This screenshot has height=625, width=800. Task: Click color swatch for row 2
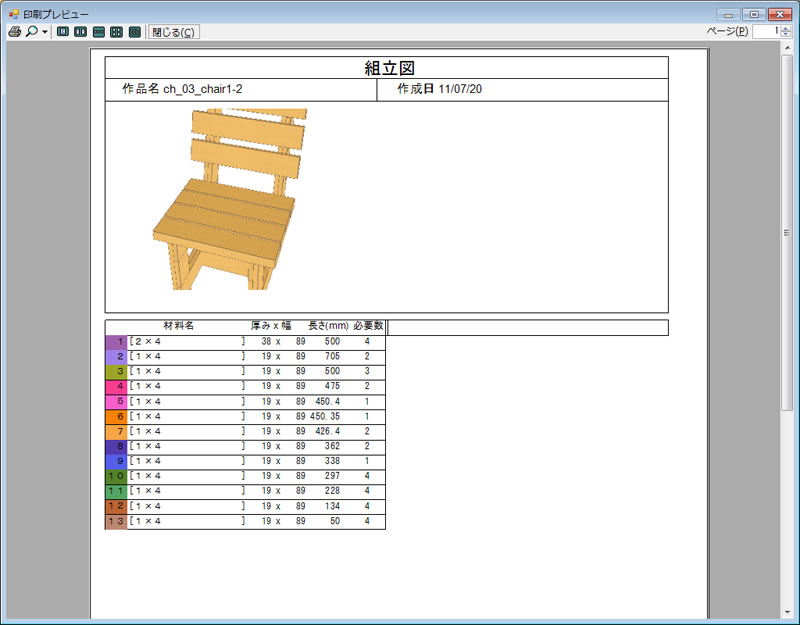pos(116,357)
